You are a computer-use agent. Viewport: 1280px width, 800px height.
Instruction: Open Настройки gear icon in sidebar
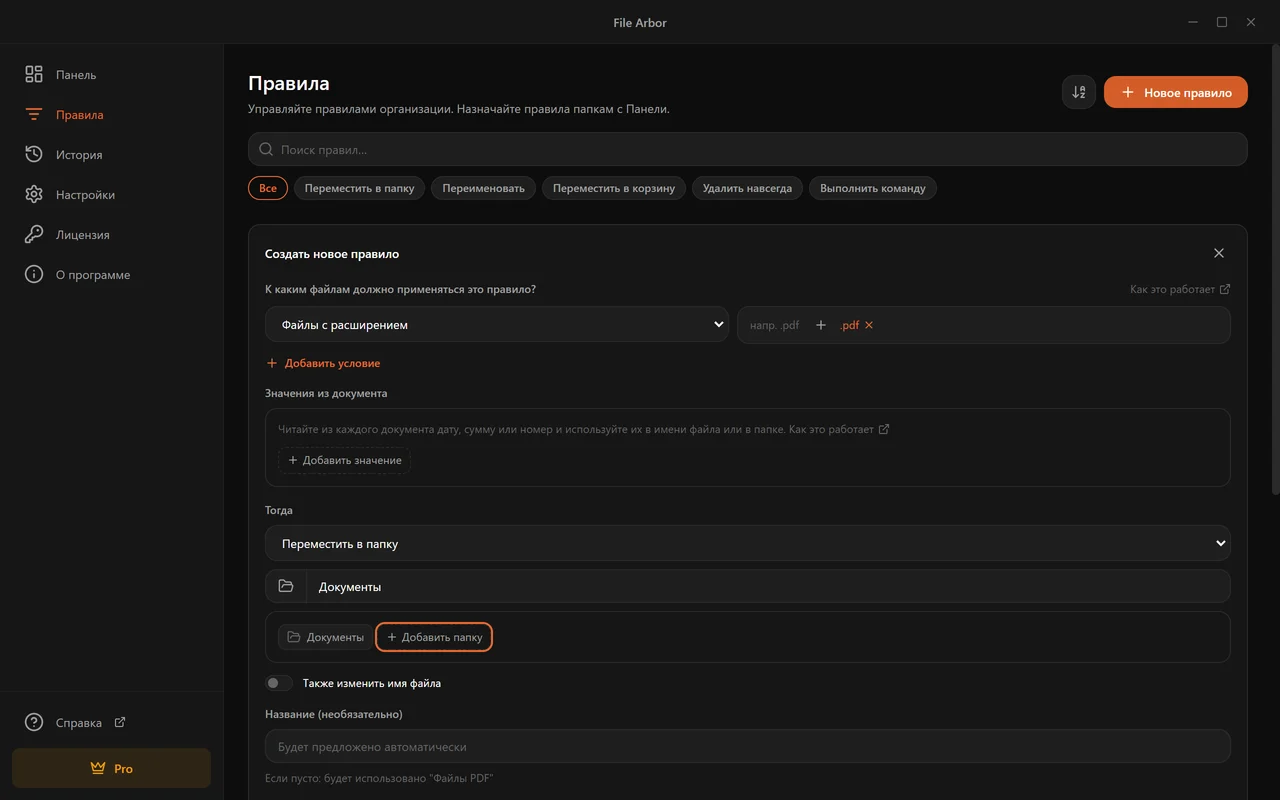(34, 194)
